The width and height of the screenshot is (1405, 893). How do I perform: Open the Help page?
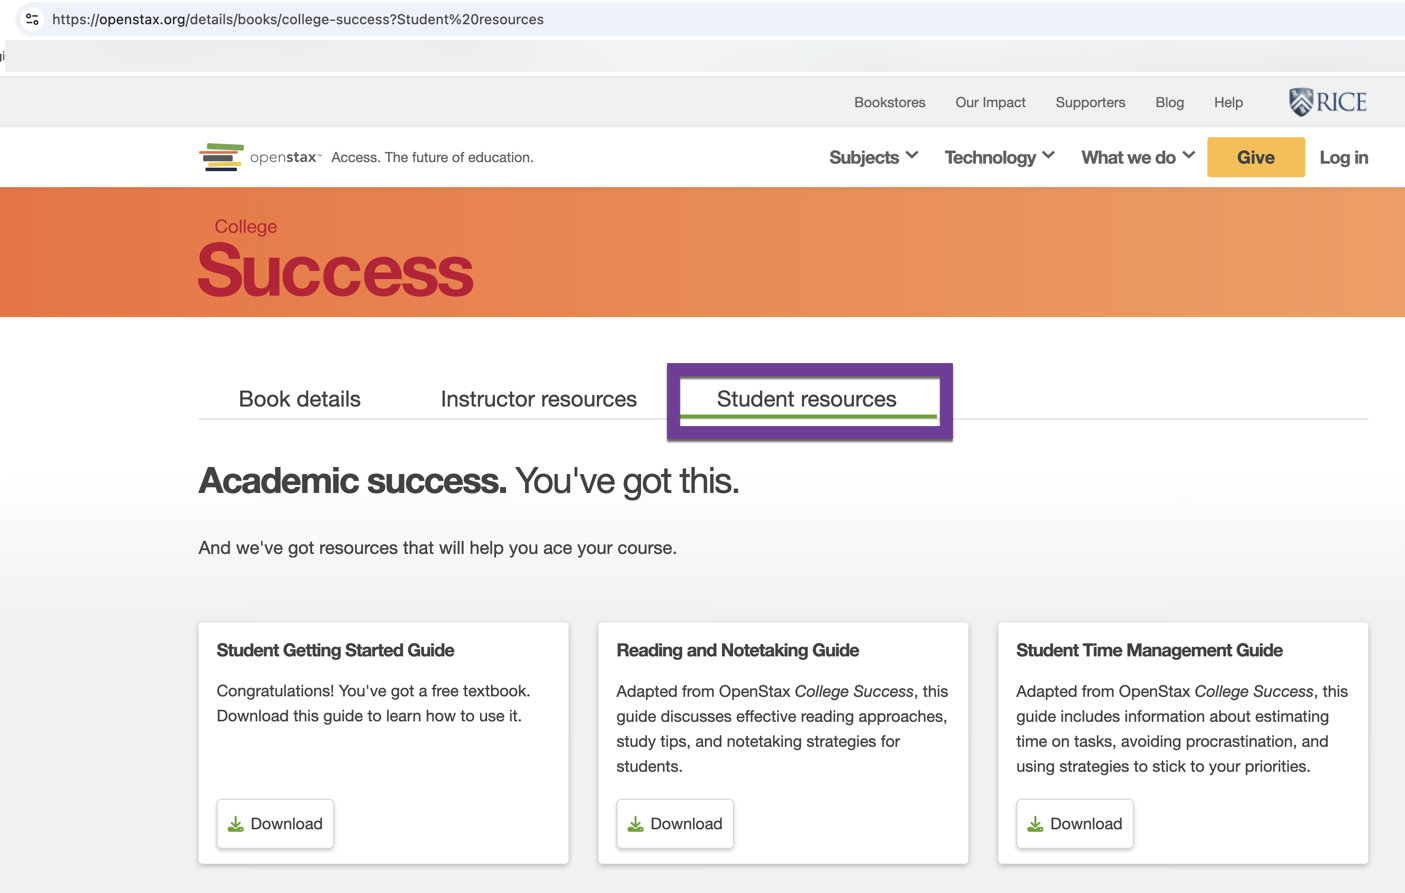pos(1228,102)
